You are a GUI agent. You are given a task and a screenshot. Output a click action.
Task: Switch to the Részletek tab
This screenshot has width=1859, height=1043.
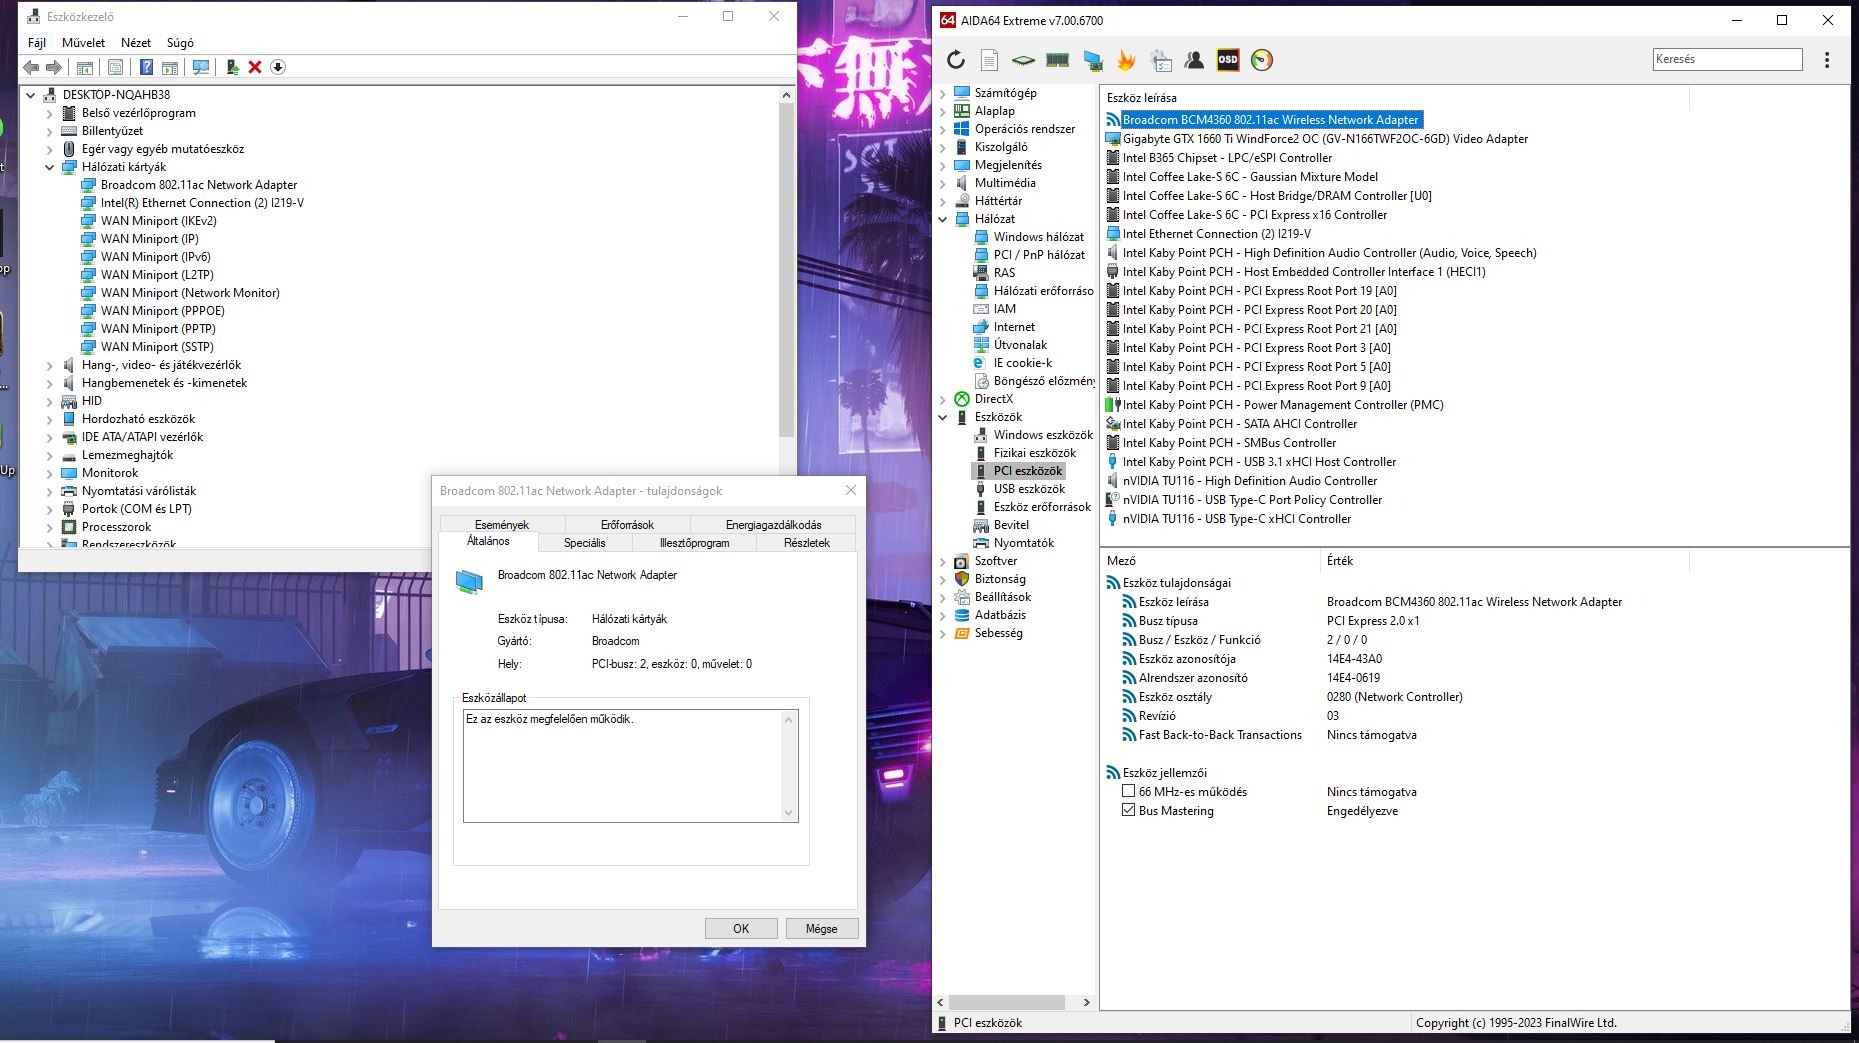coord(807,543)
